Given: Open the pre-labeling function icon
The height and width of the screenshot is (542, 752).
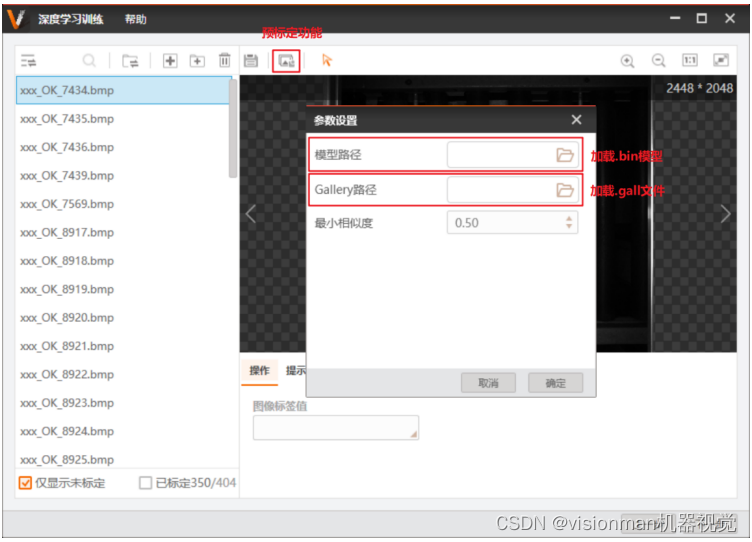Looking at the screenshot, I should (286, 61).
